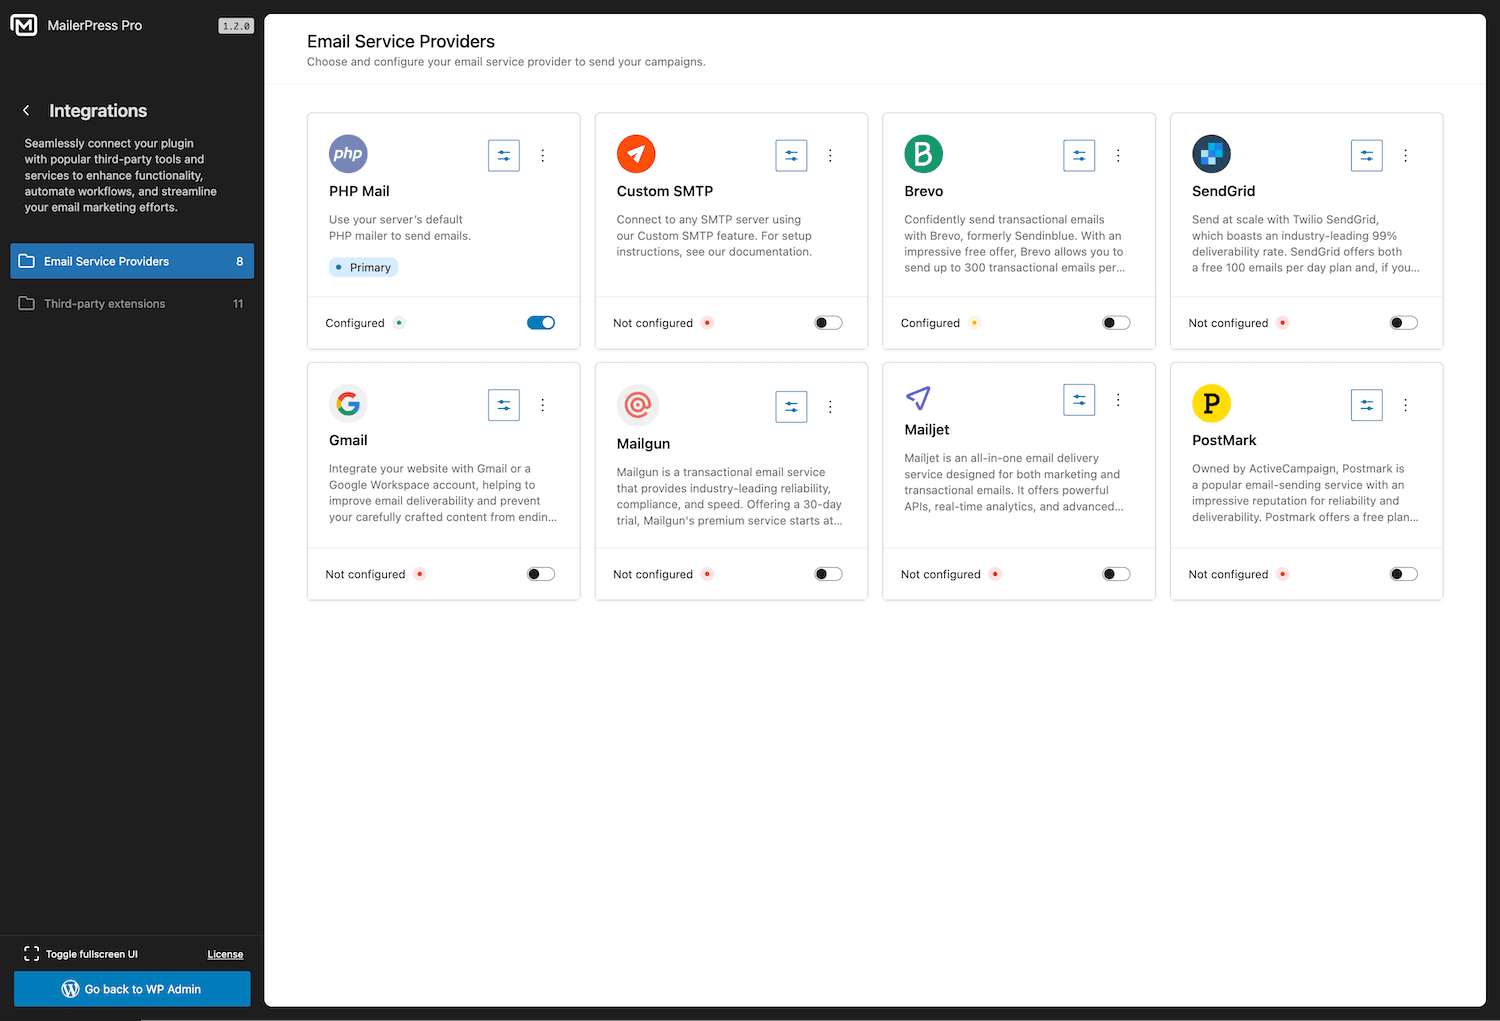Open the Mailjet three-dot menu
1500x1021 pixels.
pos(1118,399)
